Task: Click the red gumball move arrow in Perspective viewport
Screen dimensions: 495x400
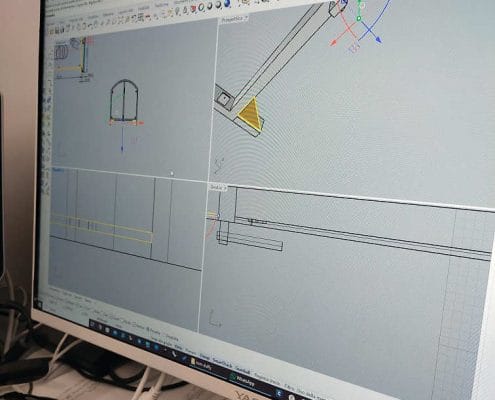Action: click(x=334, y=43)
